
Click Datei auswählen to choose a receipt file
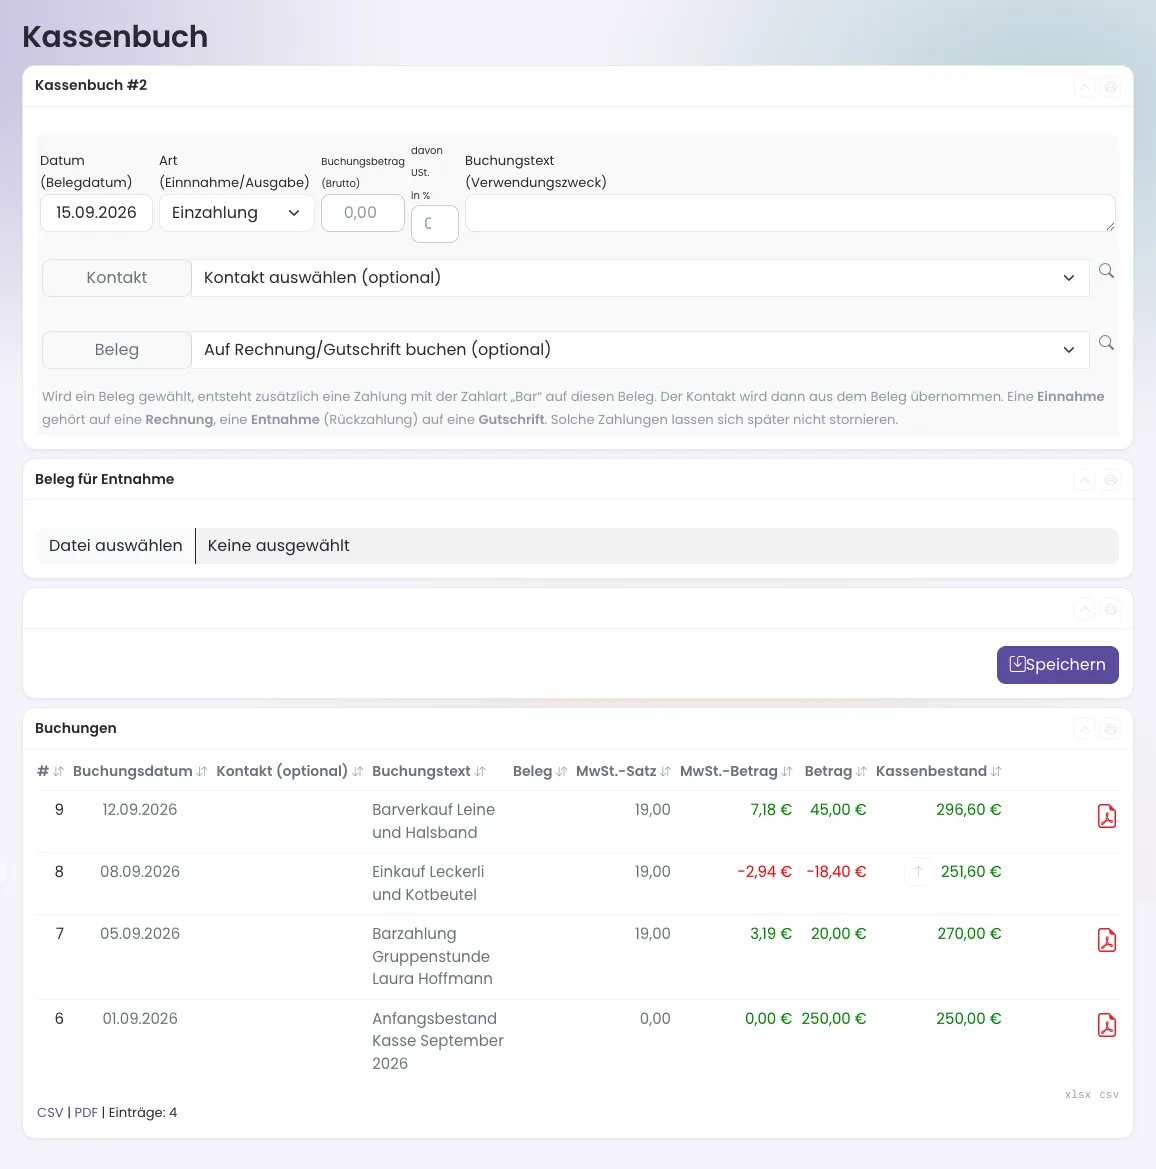click(116, 546)
